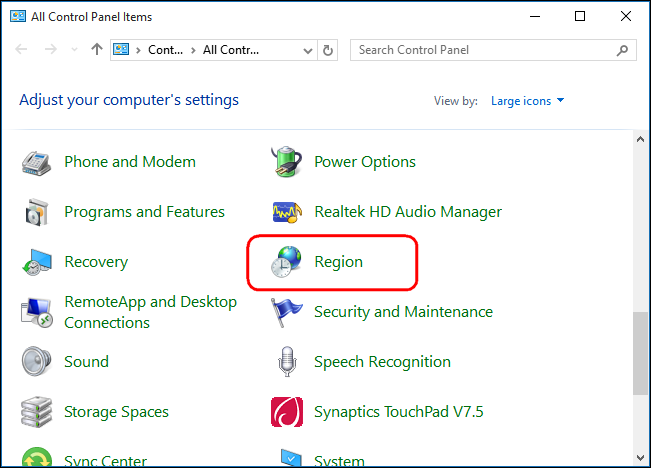Open the Security and Maintenance flag icon

pyautogui.click(x=287, y=312)
